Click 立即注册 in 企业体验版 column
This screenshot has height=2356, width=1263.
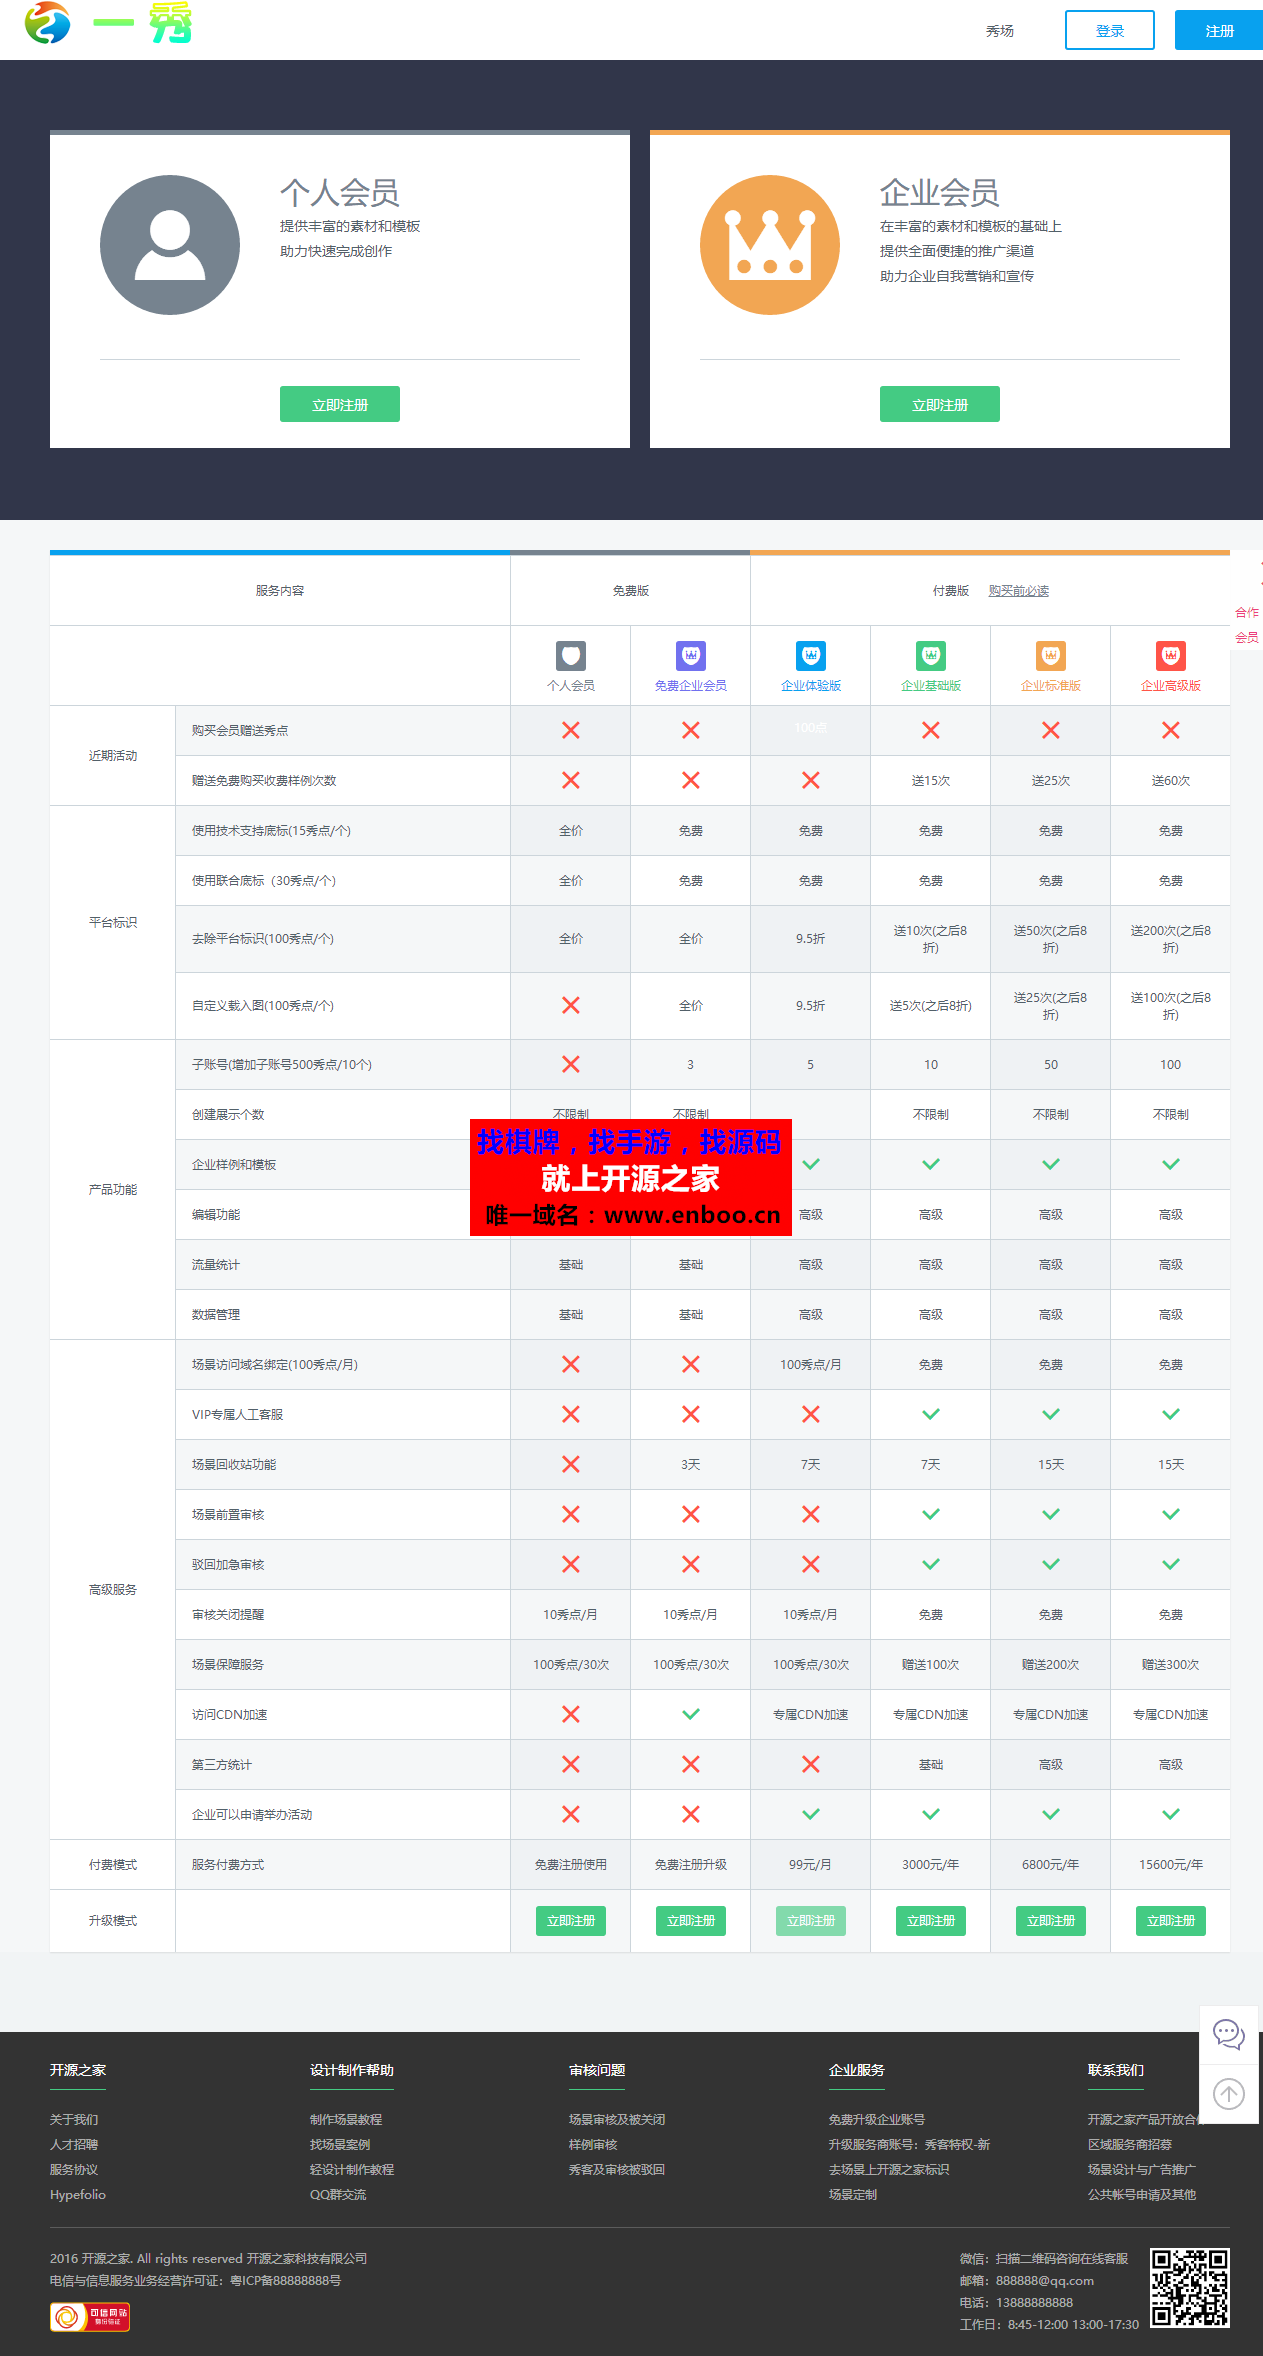811,1921
